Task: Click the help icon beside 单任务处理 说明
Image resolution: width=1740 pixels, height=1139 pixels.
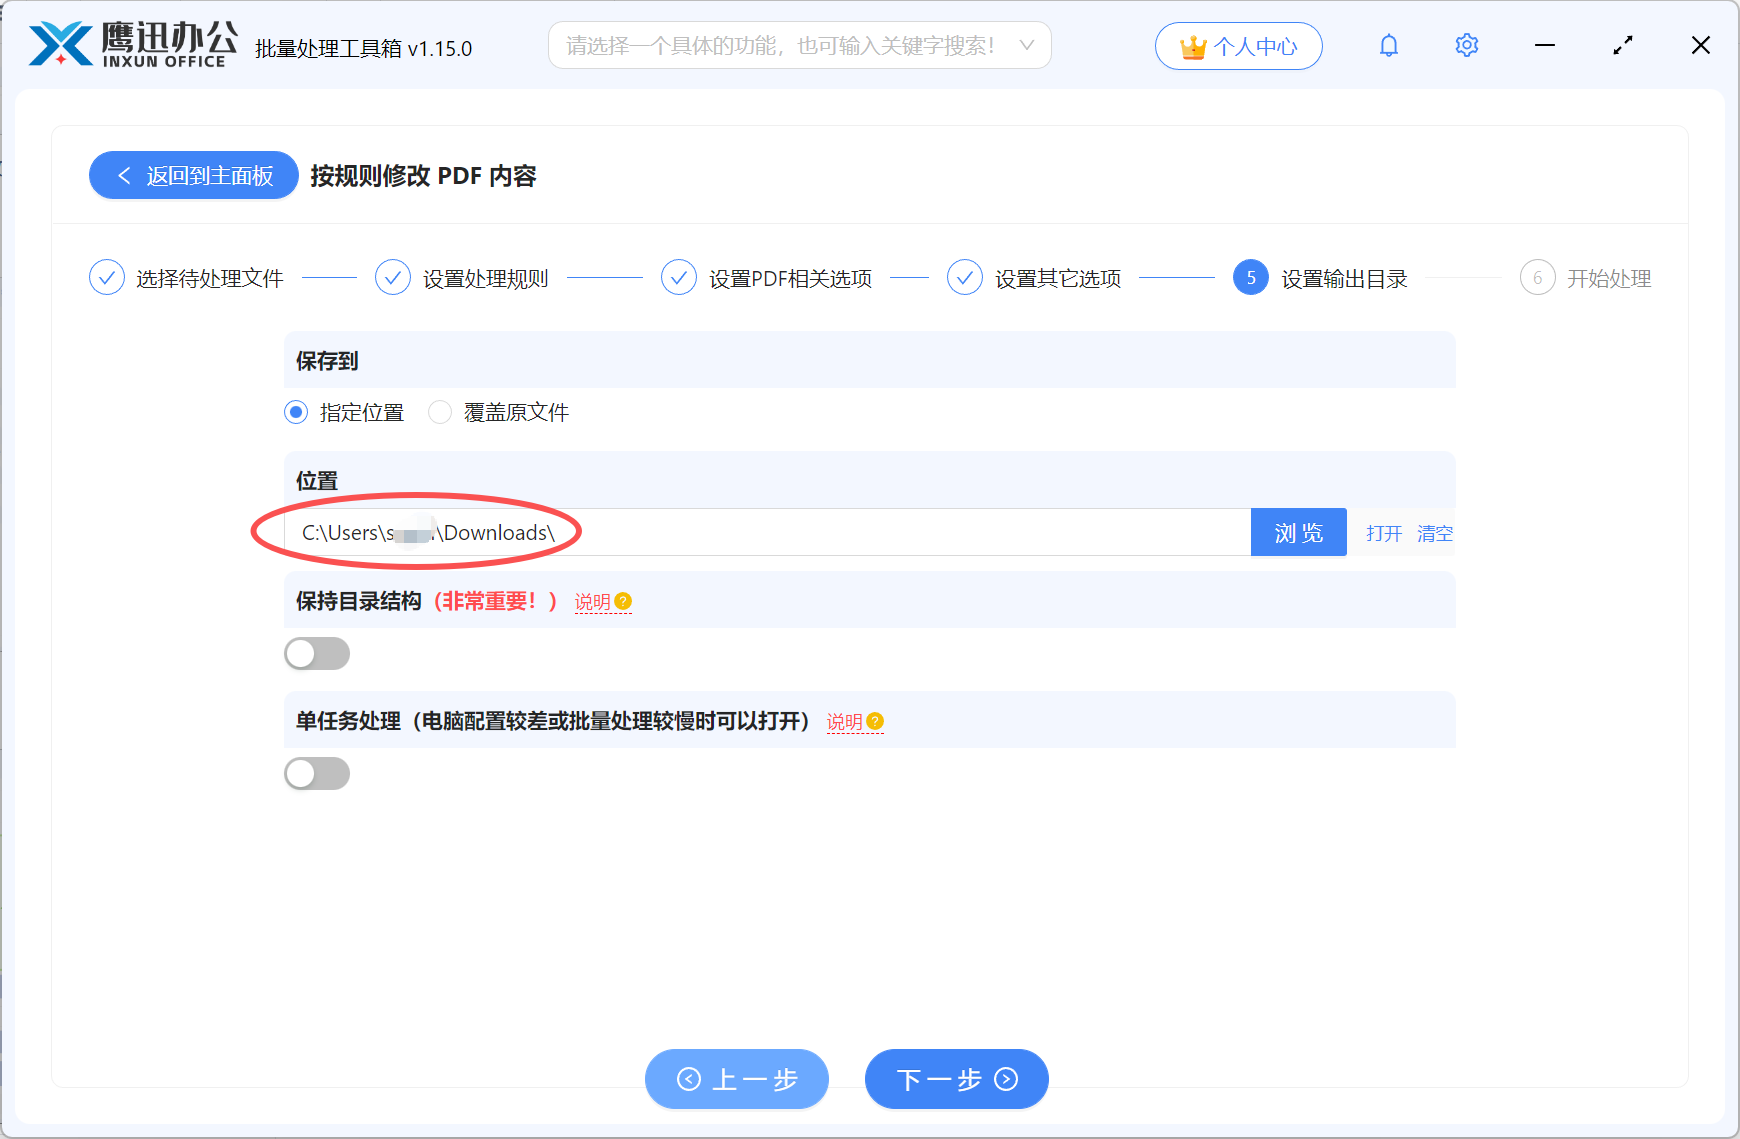Action: coord(875,720)
